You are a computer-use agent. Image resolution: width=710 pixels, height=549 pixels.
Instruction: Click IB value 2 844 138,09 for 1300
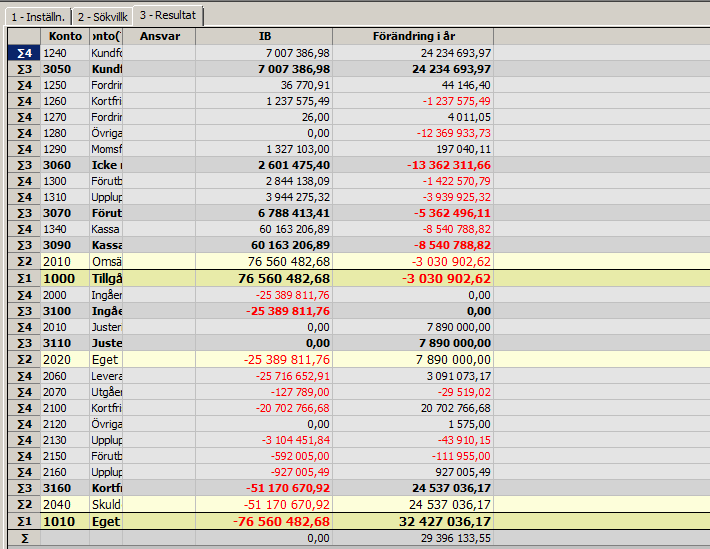(298, 181)
